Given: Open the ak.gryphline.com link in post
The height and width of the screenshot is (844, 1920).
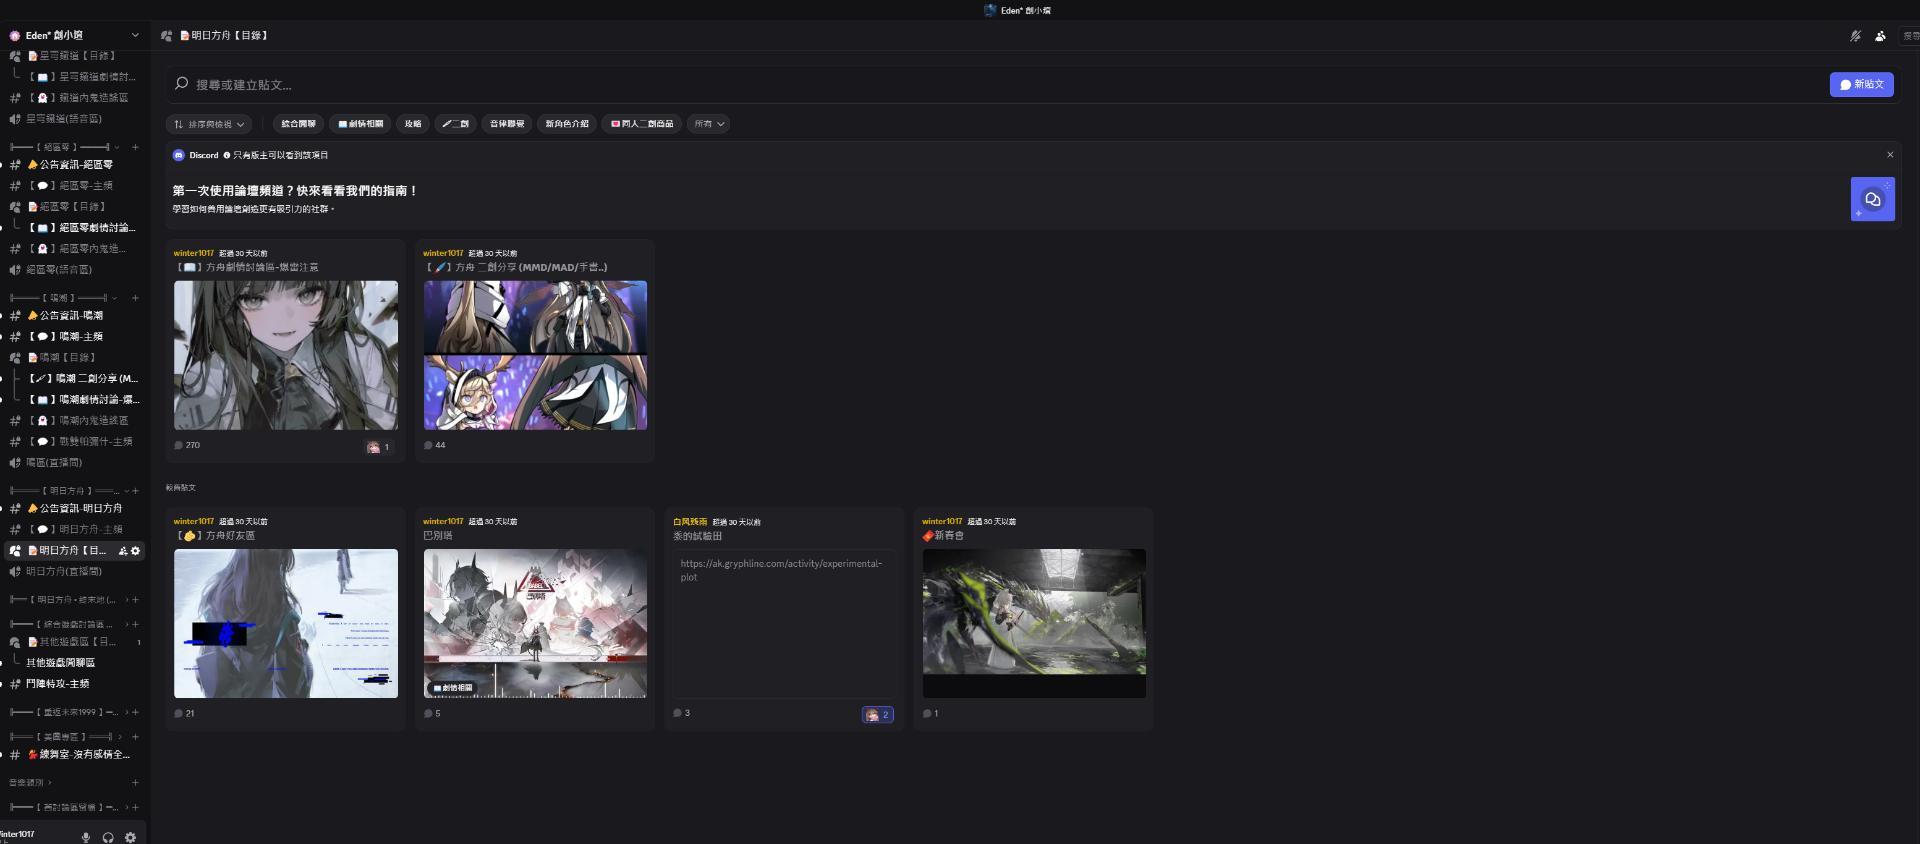Looking at the screenshot, I should [x=780, y=564].
